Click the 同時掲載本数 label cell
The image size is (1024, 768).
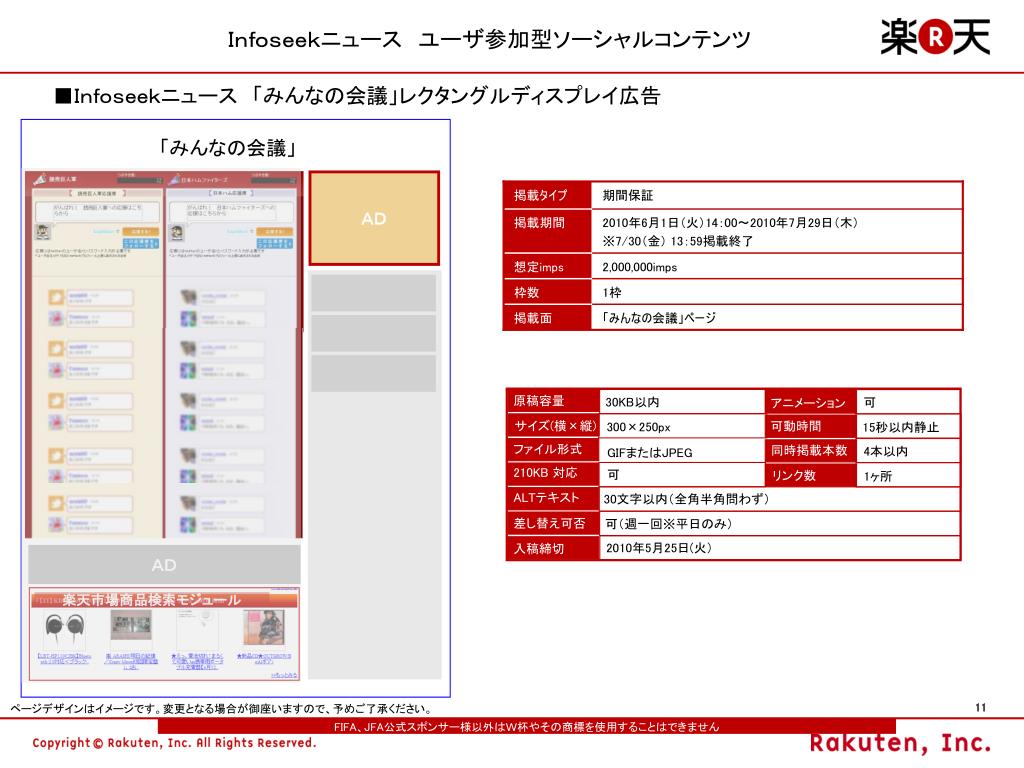point(810,451)
